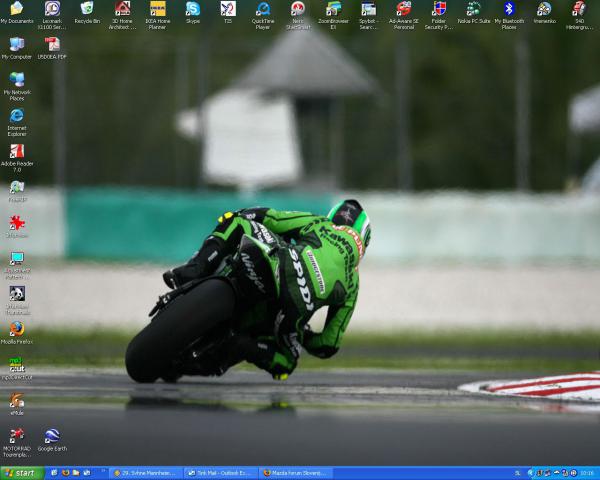Viewport: 600px width, 480px height.
Task: Switch to the Mazda forum taskbar window
Action: (x=296, y=473)
